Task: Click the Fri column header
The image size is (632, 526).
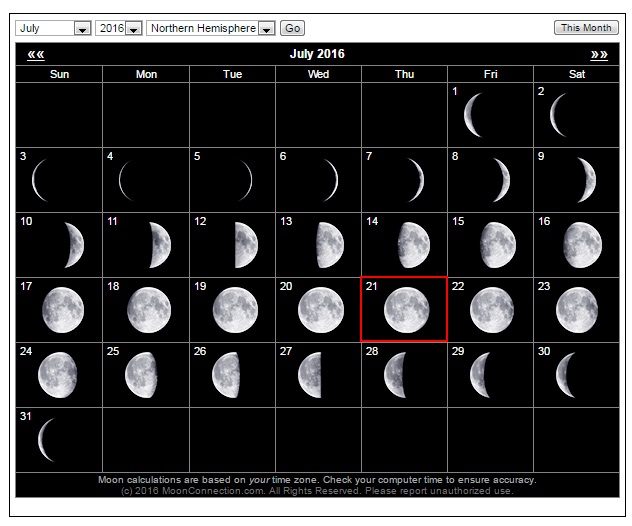Action: coord(491,74)
